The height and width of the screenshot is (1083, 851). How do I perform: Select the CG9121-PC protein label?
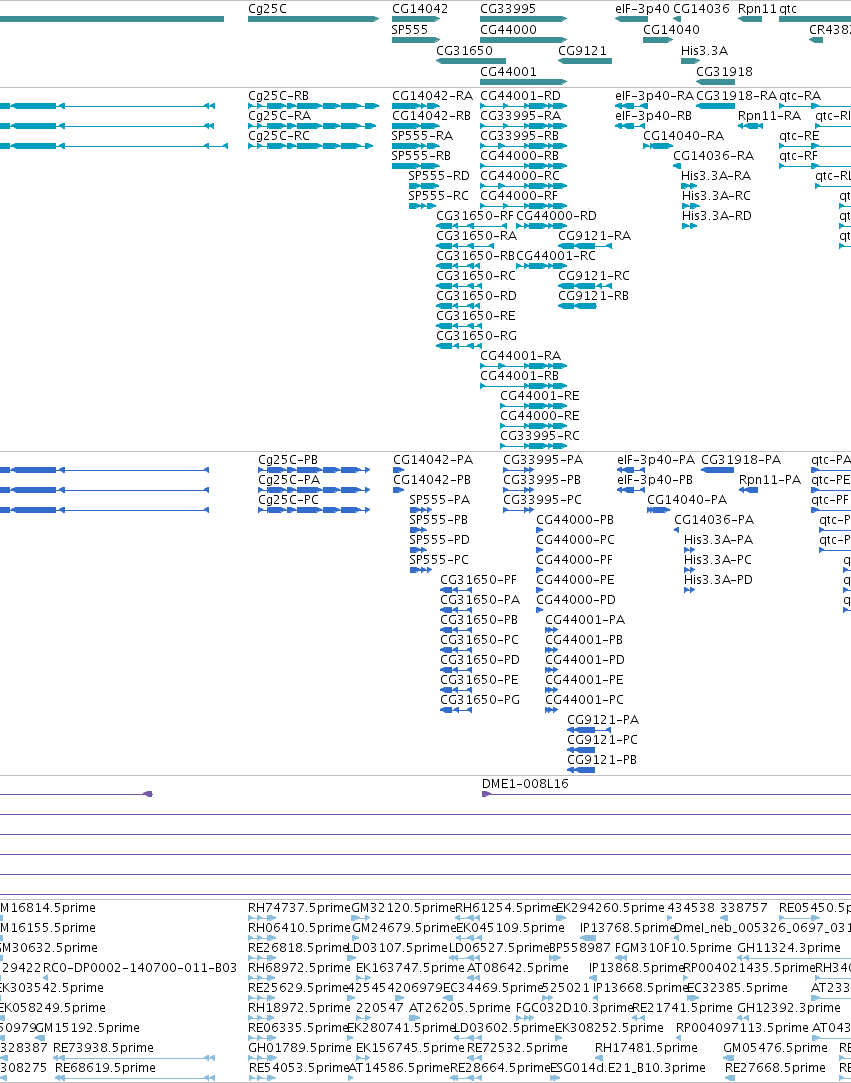602,740
